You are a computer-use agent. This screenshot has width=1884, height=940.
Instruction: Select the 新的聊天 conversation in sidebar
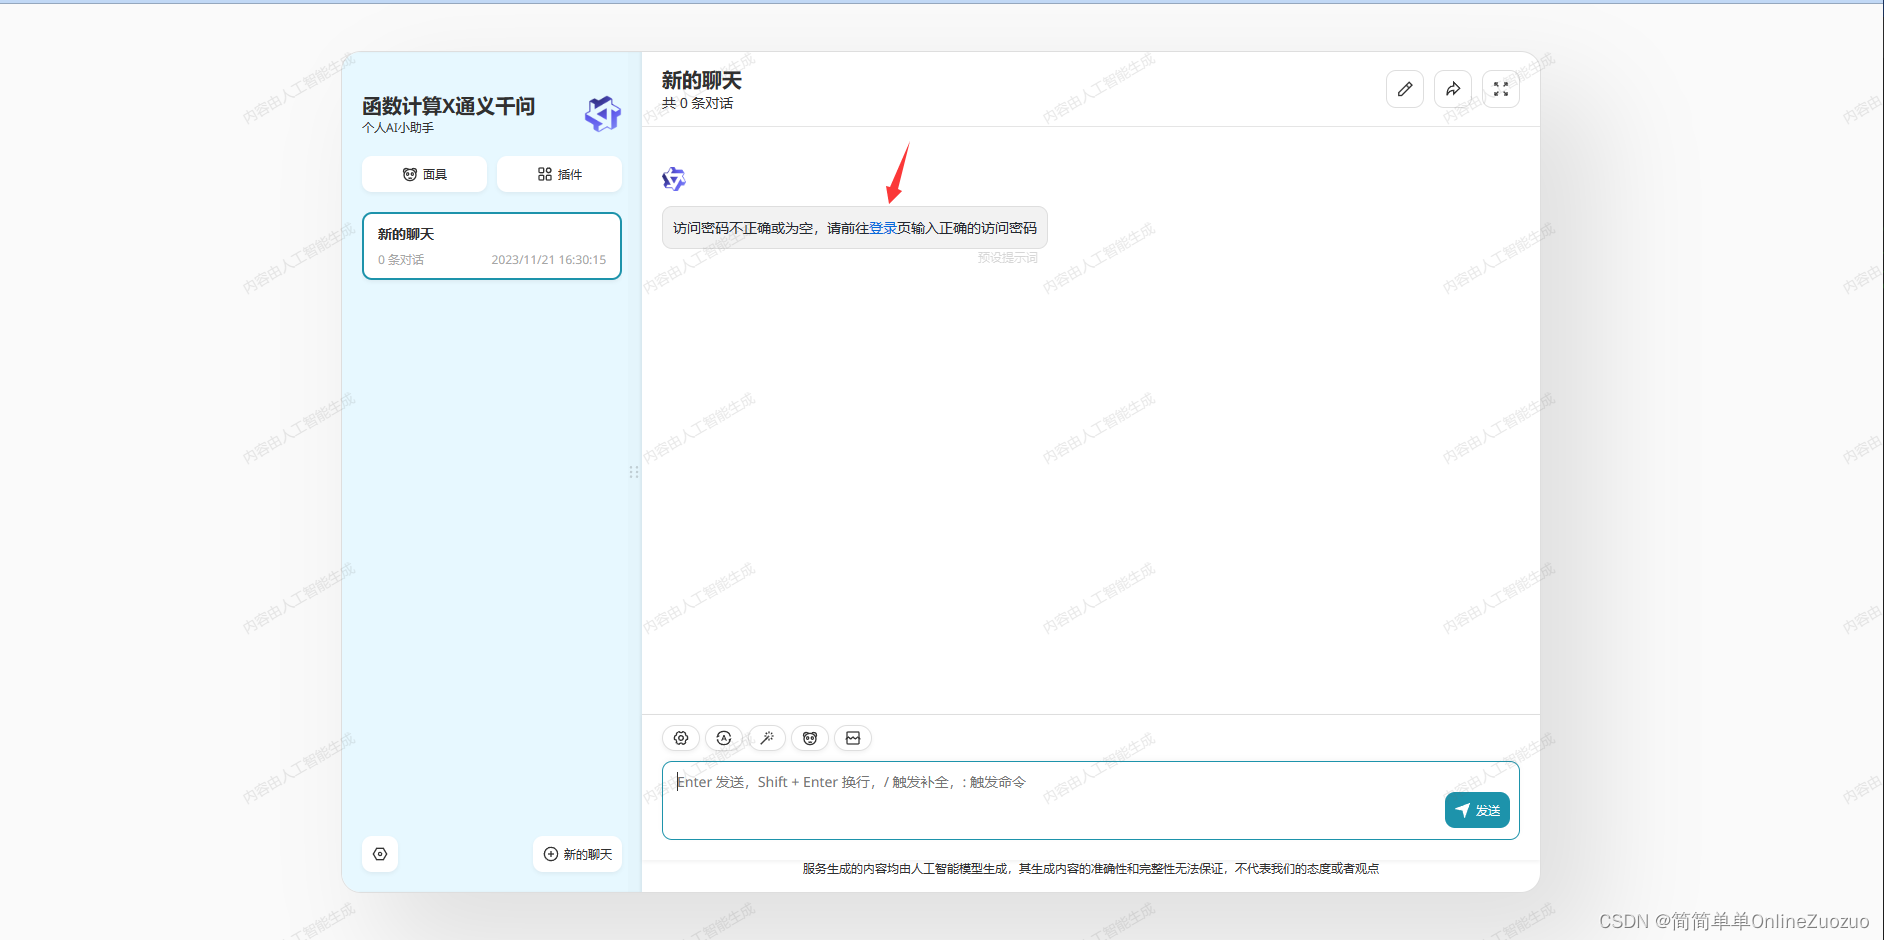pyautogui.click(x=492, y=246)
